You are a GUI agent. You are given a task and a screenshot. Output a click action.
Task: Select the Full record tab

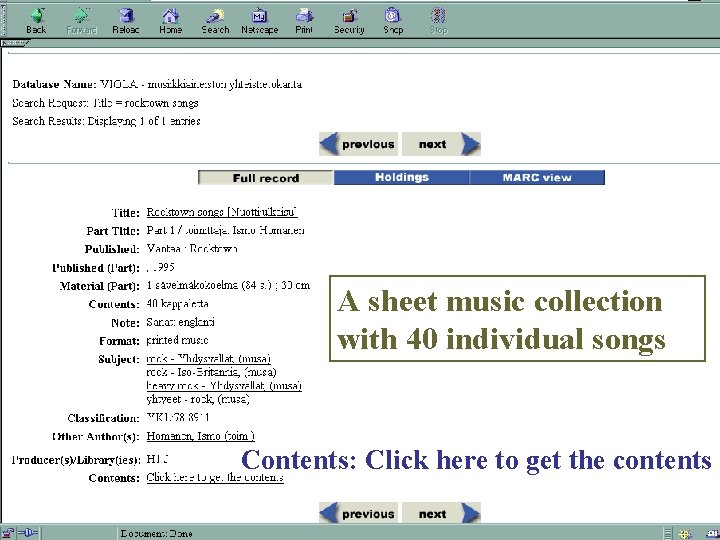point(266,178)
